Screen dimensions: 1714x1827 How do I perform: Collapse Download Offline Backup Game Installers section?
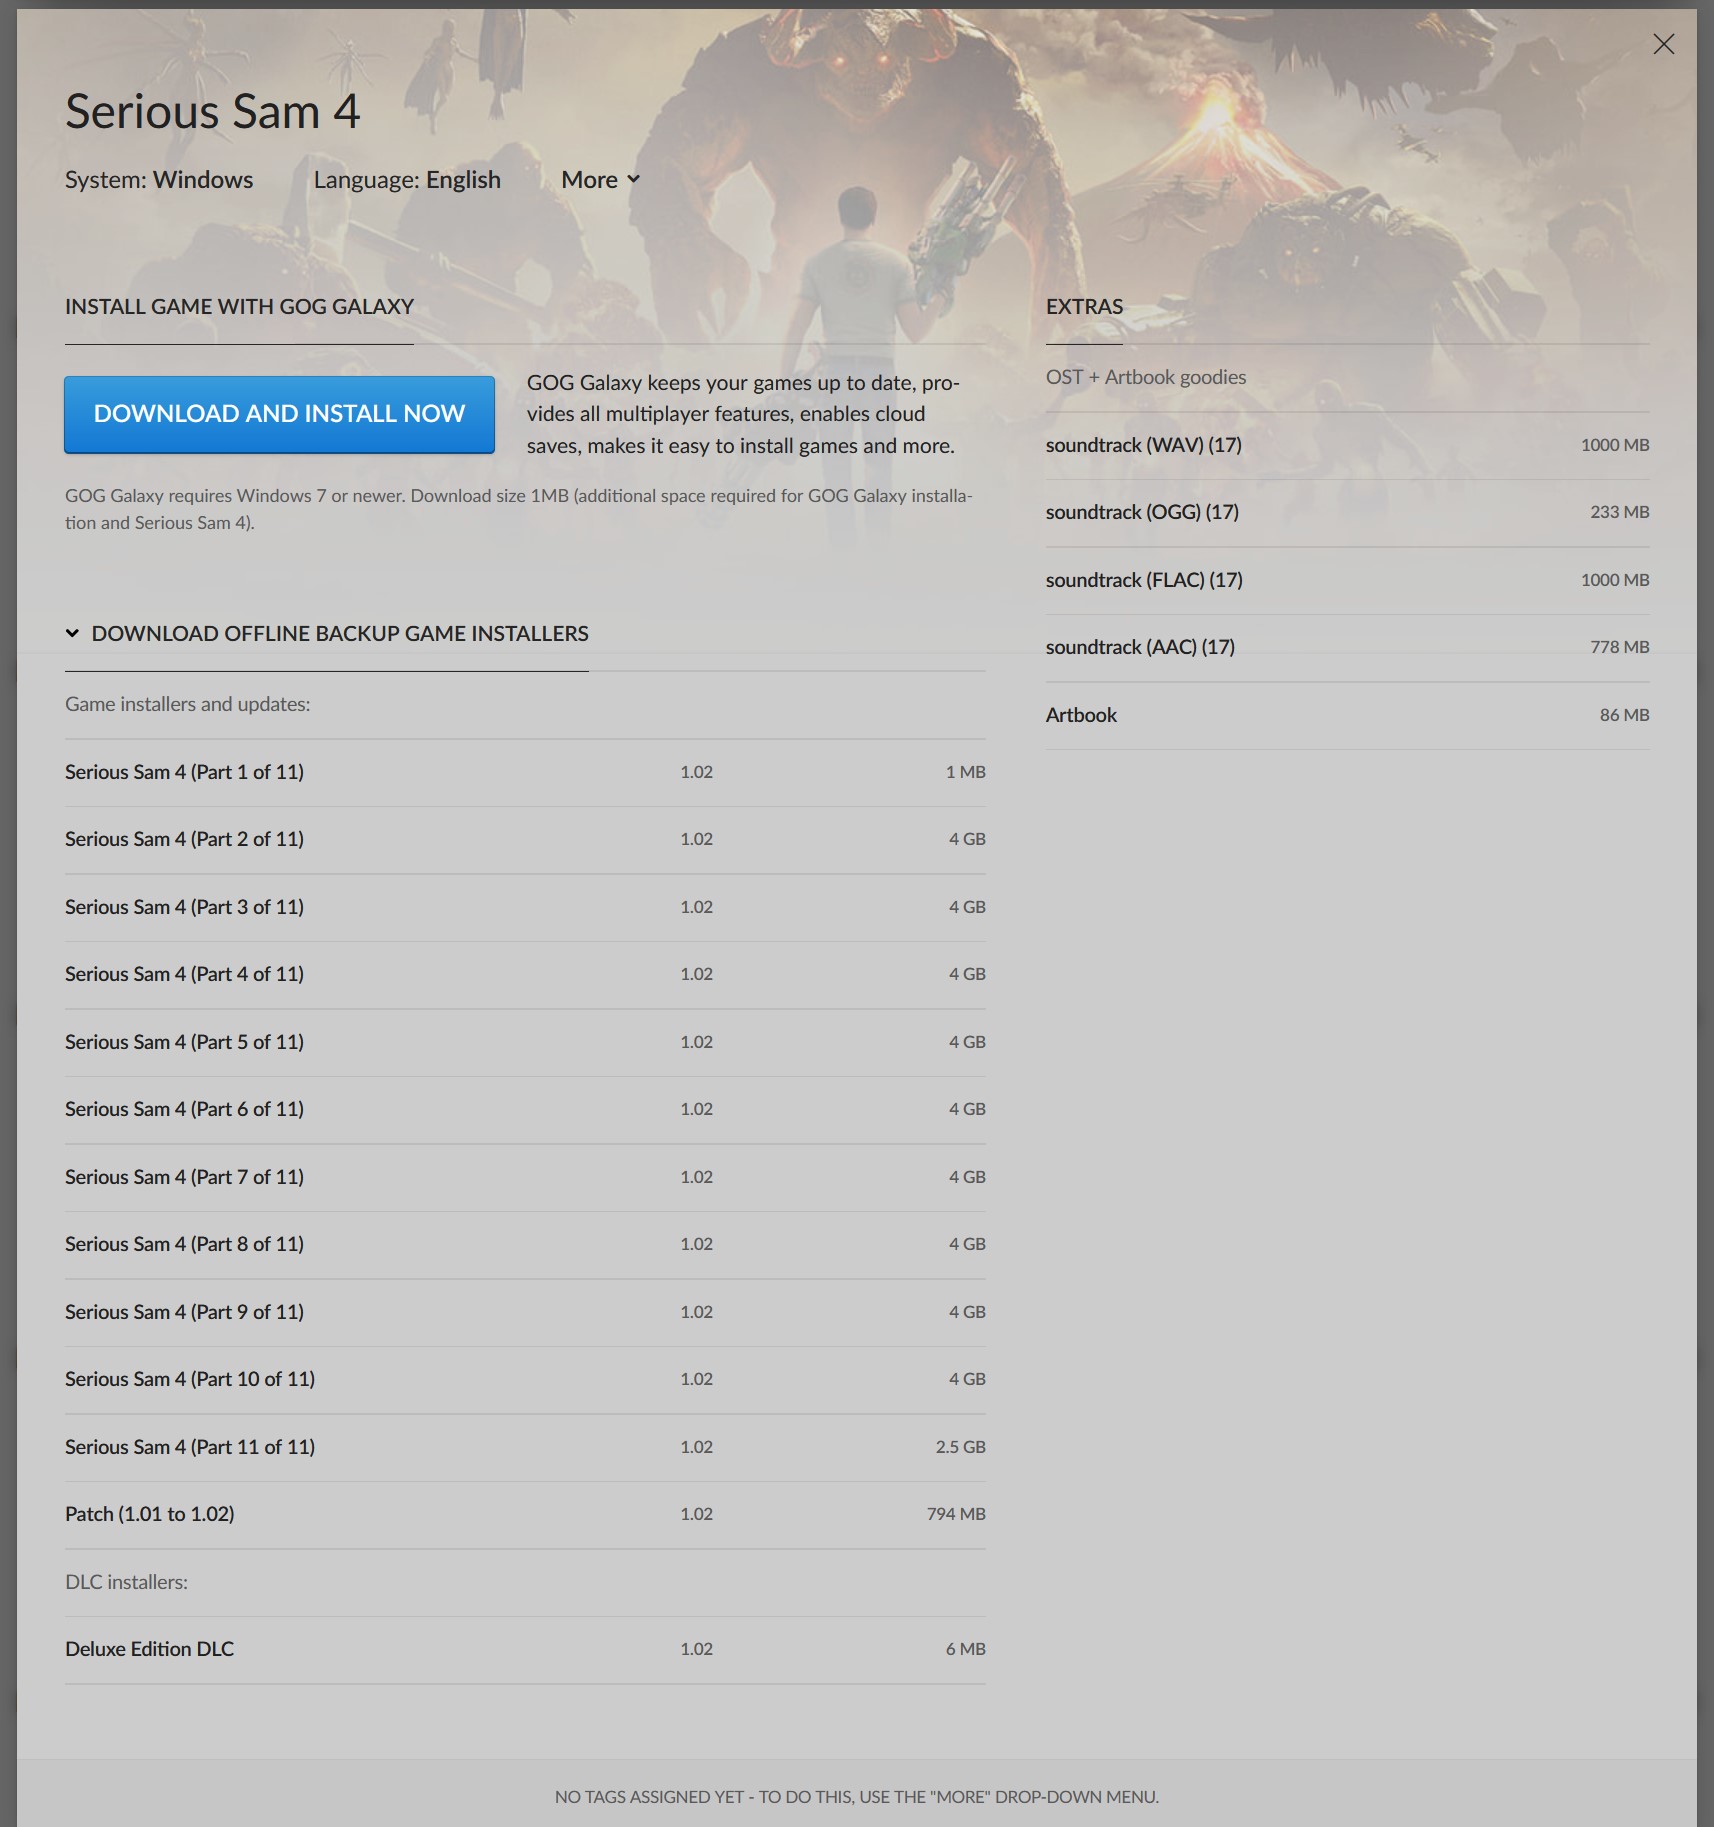tap(327, 634)
